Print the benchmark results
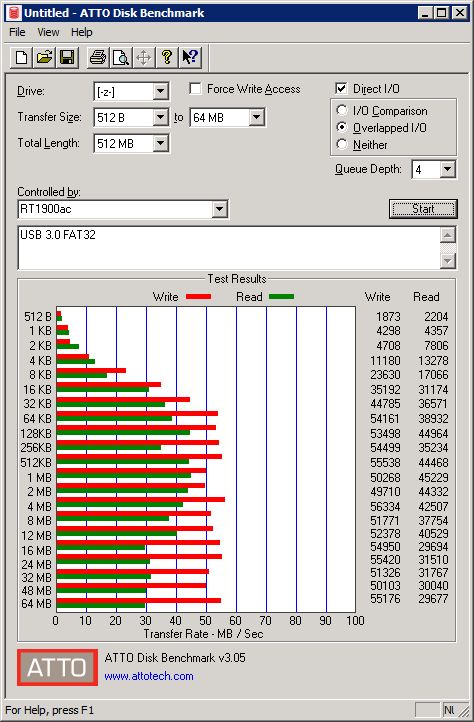 (98, 58)
